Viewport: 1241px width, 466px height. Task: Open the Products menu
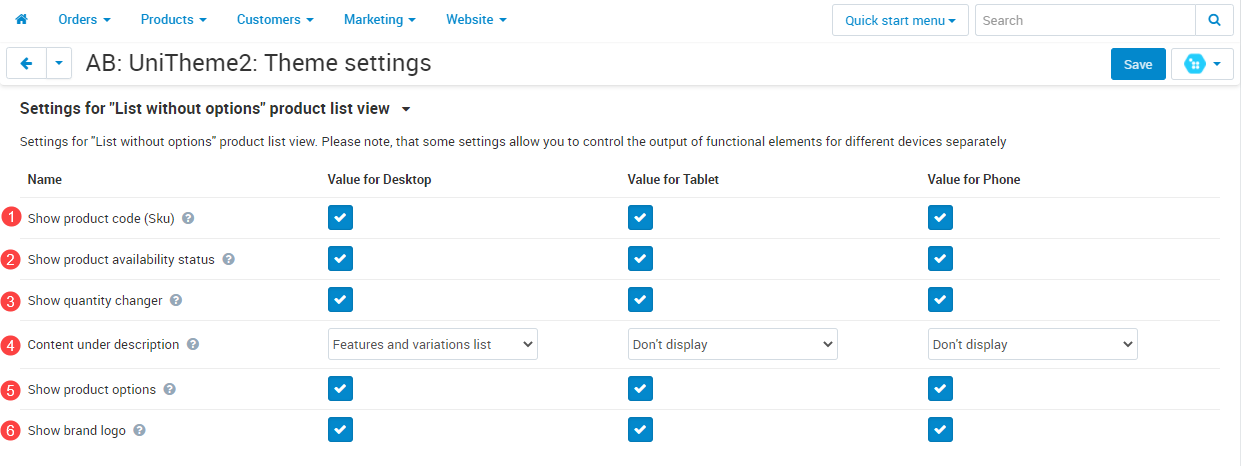173,19
